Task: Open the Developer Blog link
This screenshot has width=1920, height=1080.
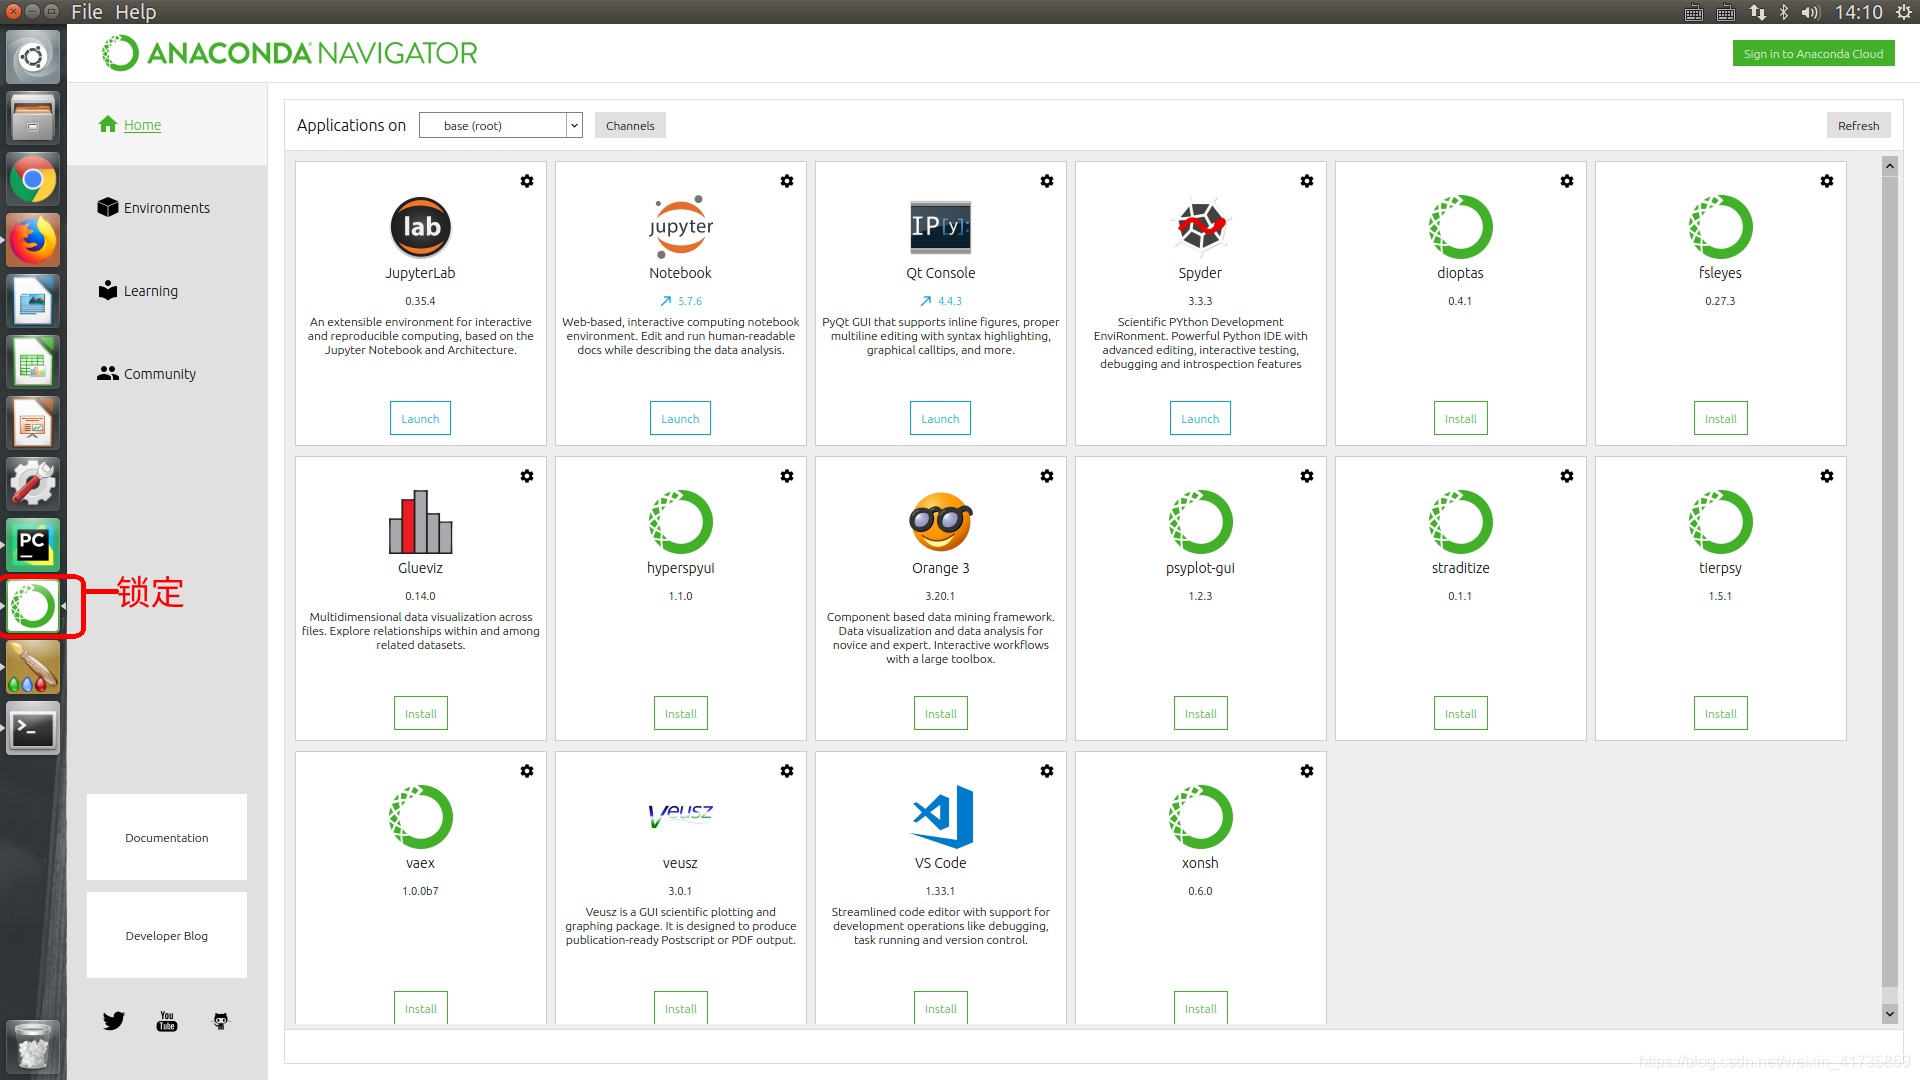Action: (x=167, y=935)
